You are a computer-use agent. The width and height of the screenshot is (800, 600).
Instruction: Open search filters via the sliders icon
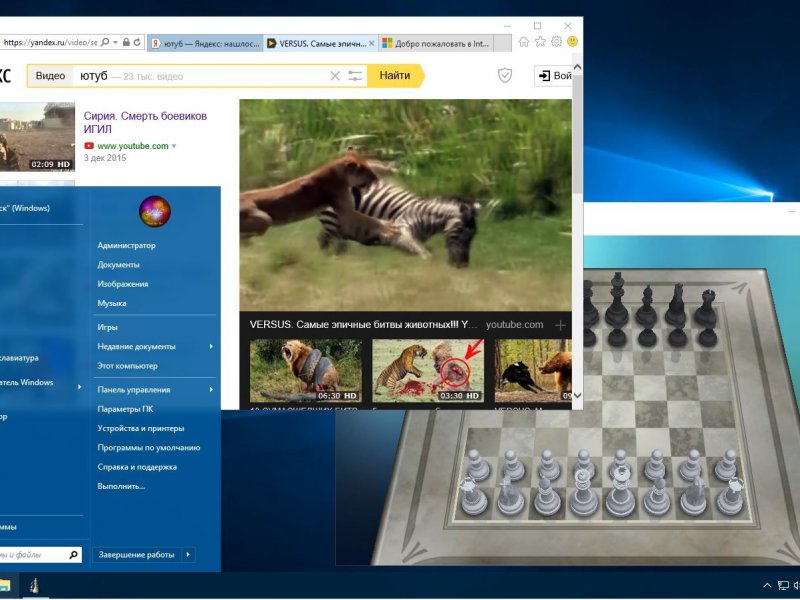click(355, 76)
